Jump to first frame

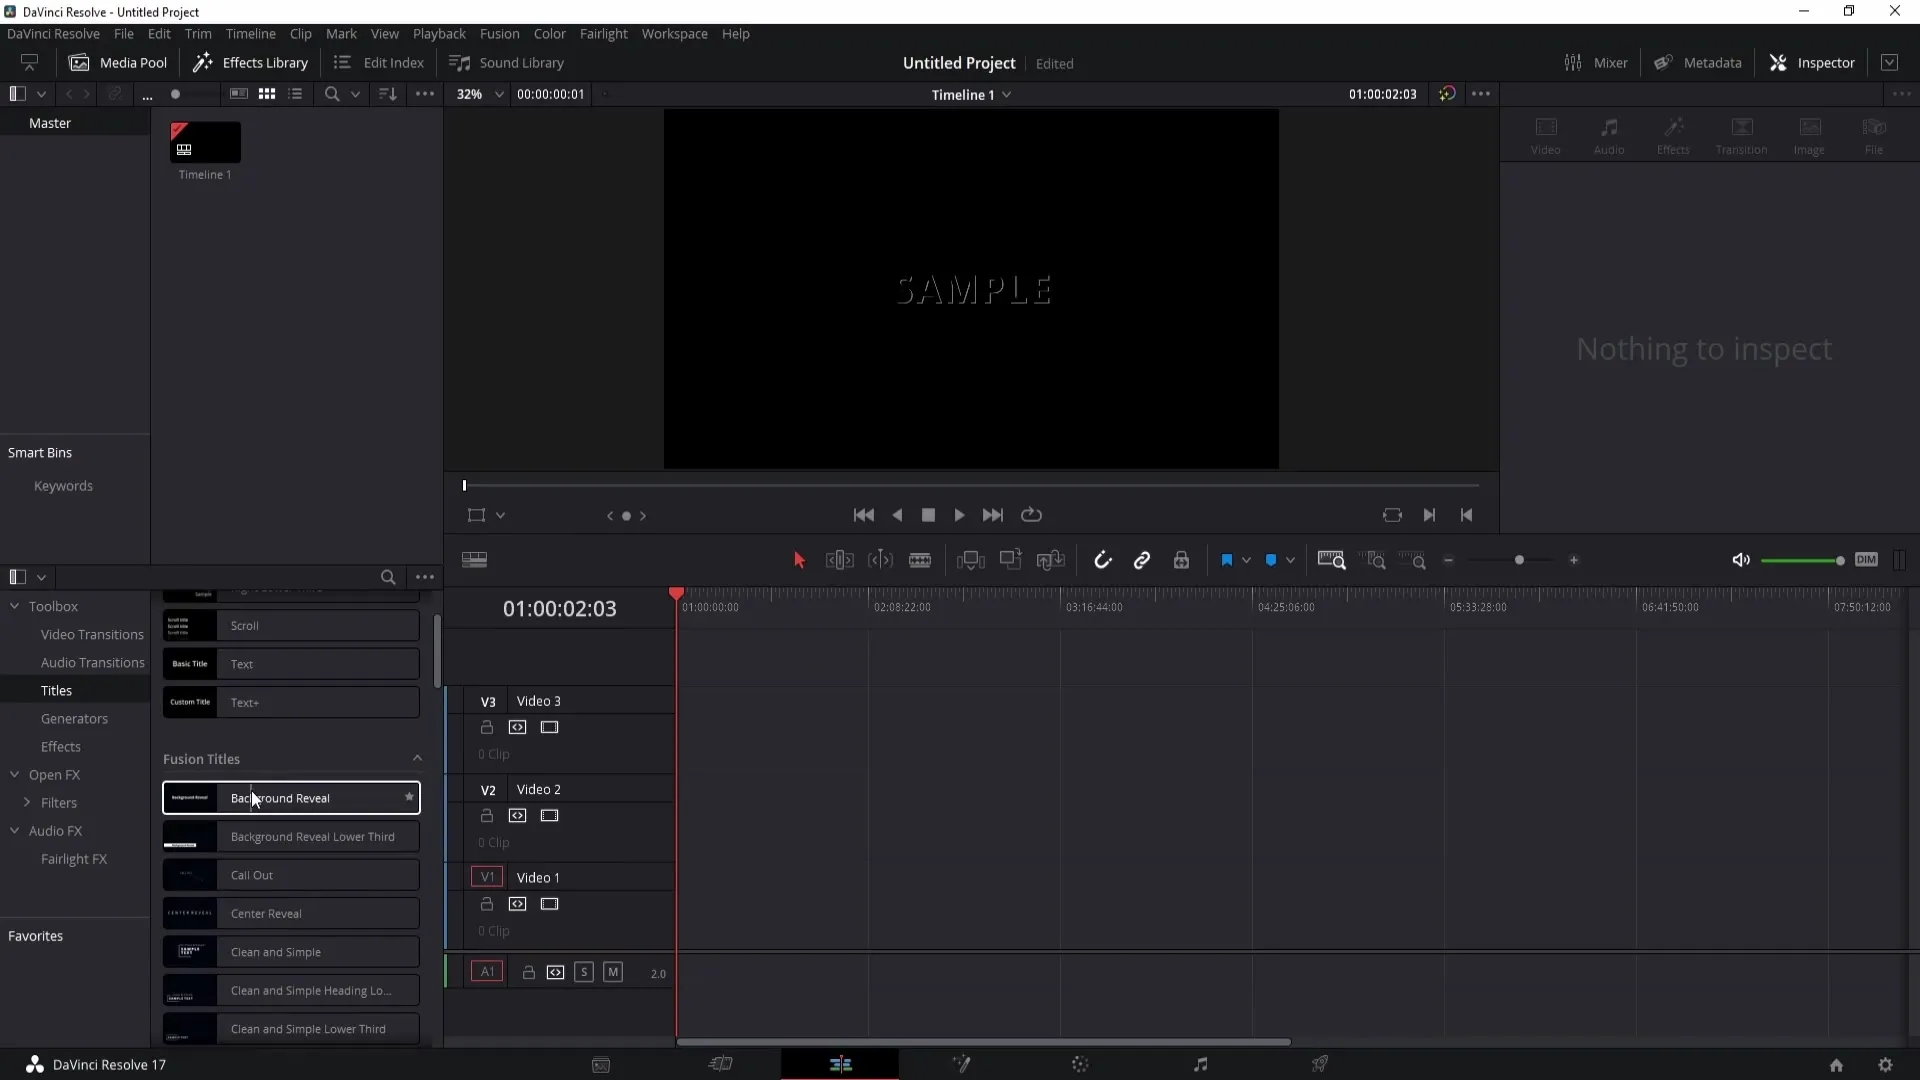tap(864, 515)
